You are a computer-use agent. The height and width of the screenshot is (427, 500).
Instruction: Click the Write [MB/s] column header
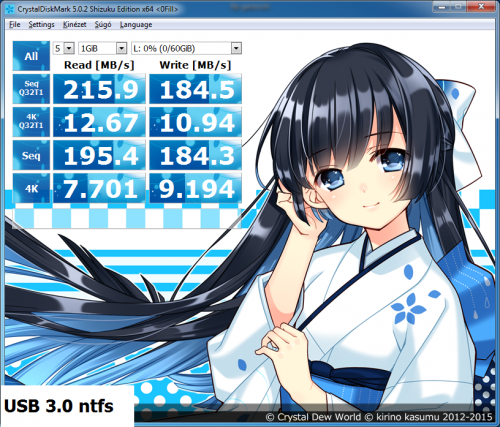[x=195, y=65]
